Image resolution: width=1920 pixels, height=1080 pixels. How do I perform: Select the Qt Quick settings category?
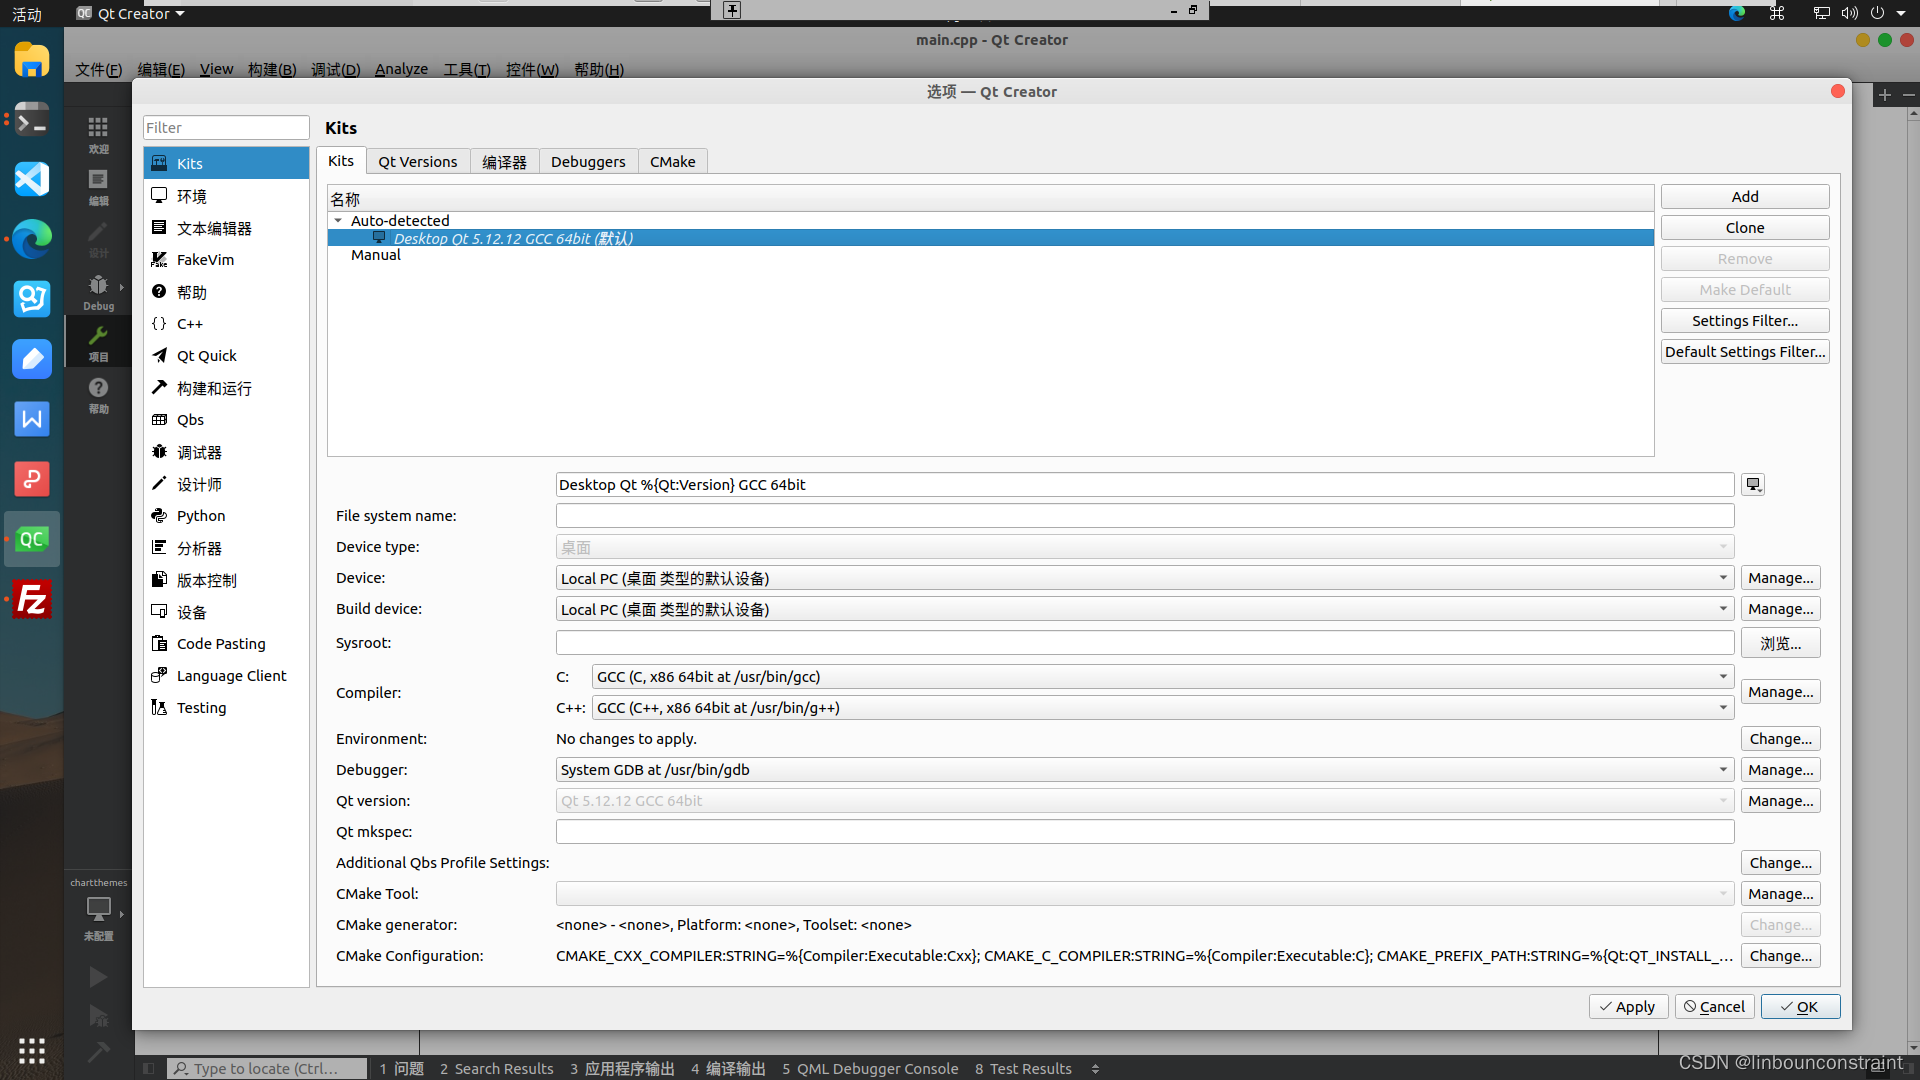206,356
